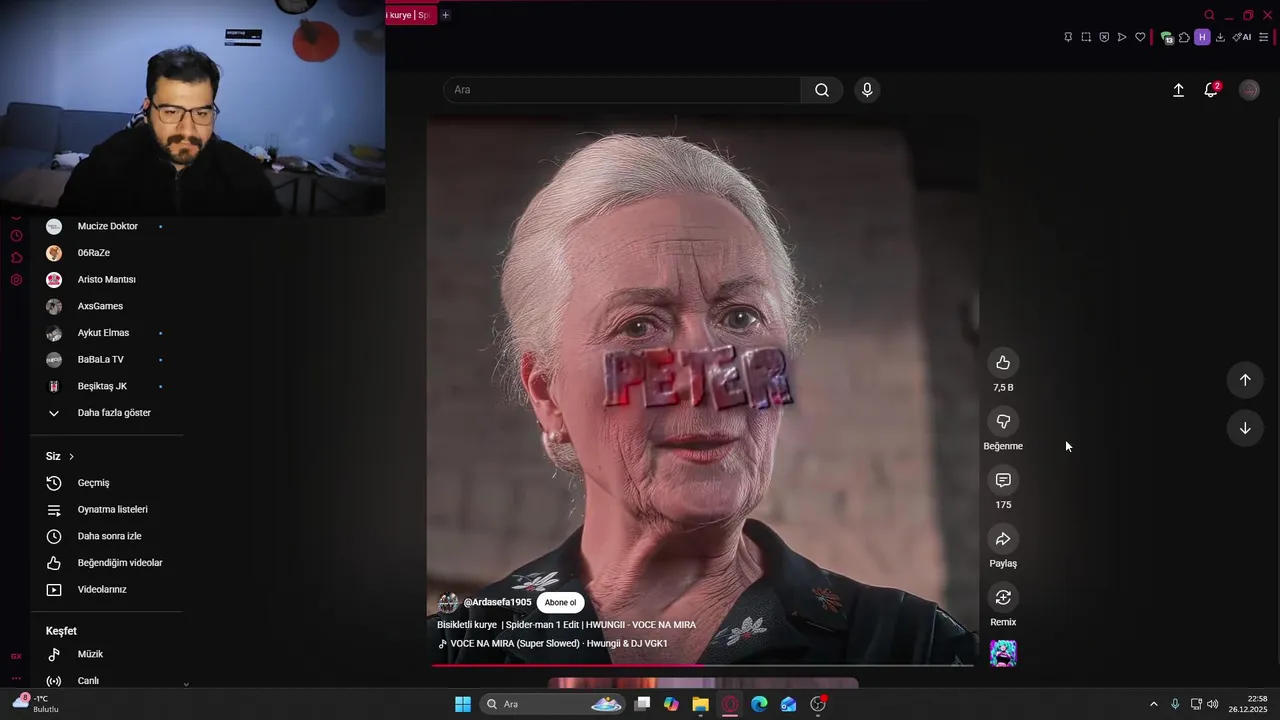
Task: Open Daha sonra izle list
Action: (107, 536)
